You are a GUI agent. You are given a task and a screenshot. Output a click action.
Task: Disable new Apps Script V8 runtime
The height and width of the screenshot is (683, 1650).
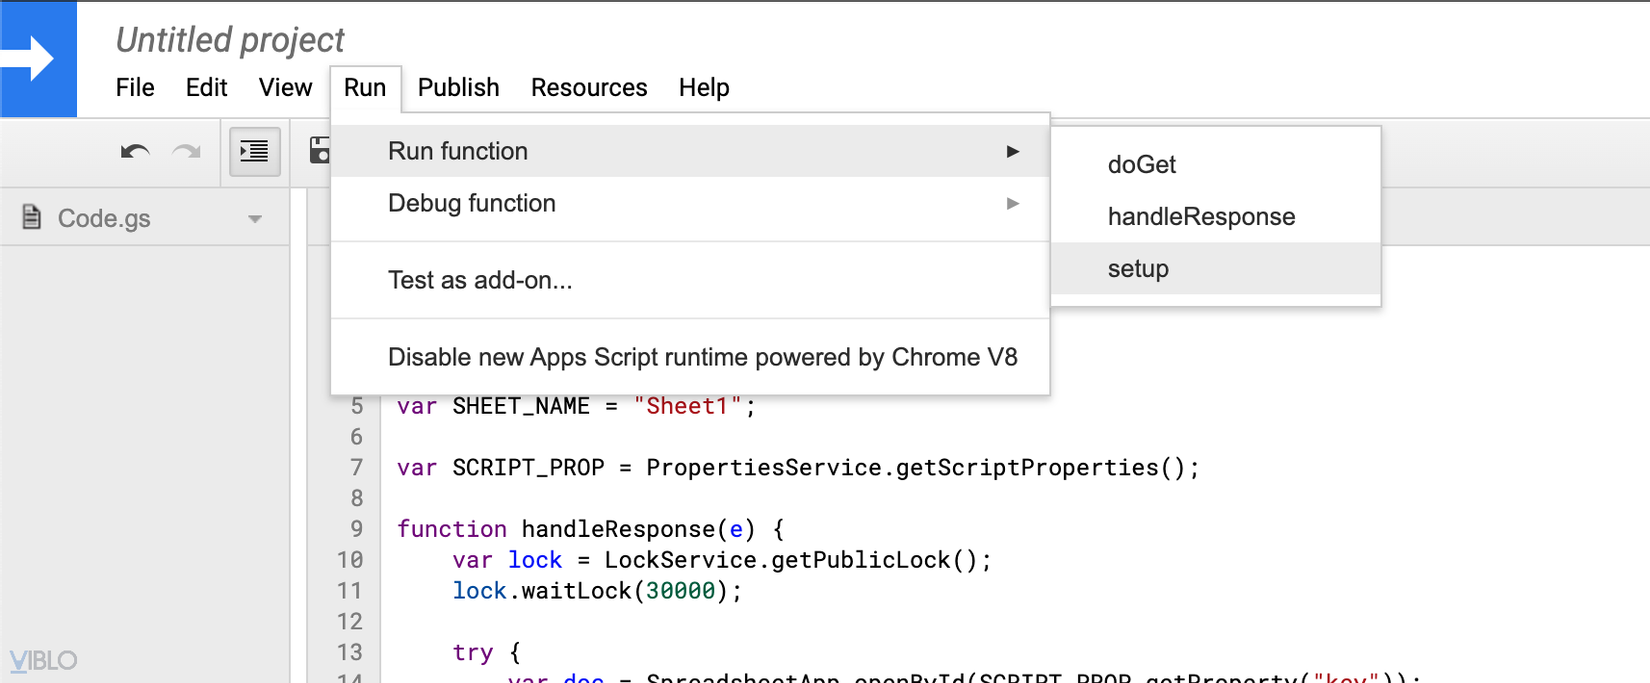(x=702, y=357)
